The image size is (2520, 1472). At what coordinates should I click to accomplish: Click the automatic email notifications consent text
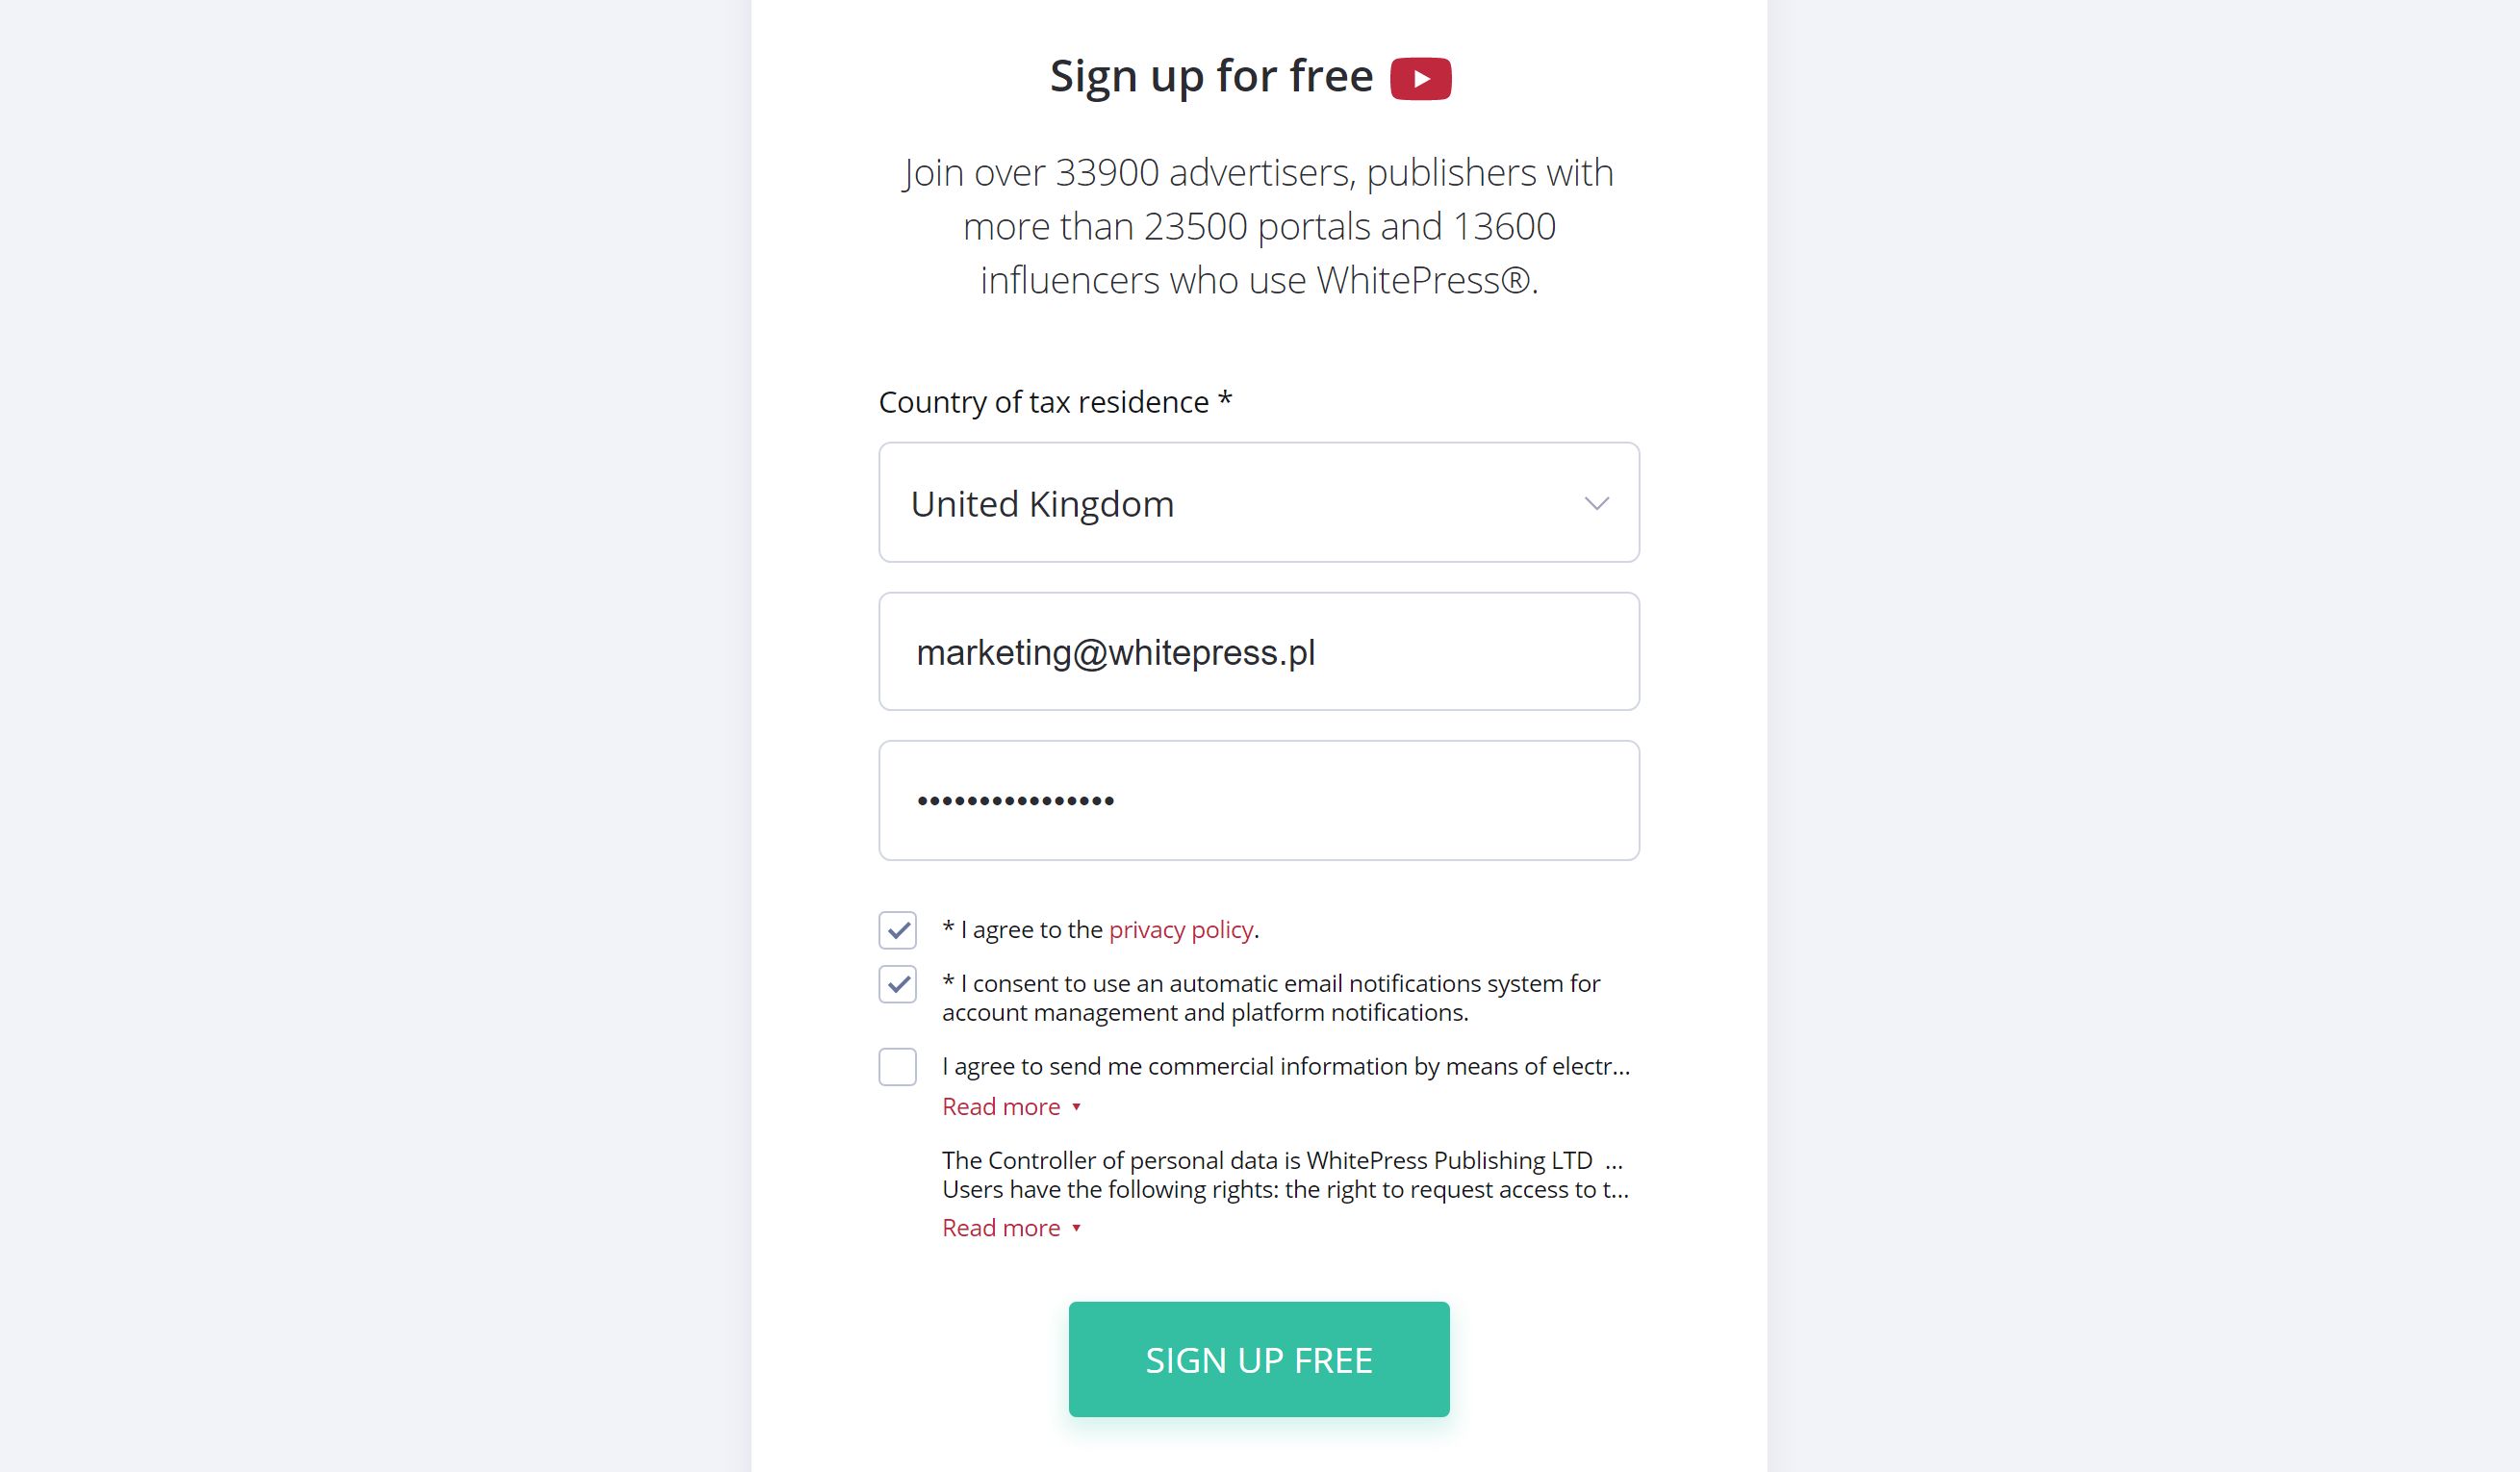pos(1270,998)
